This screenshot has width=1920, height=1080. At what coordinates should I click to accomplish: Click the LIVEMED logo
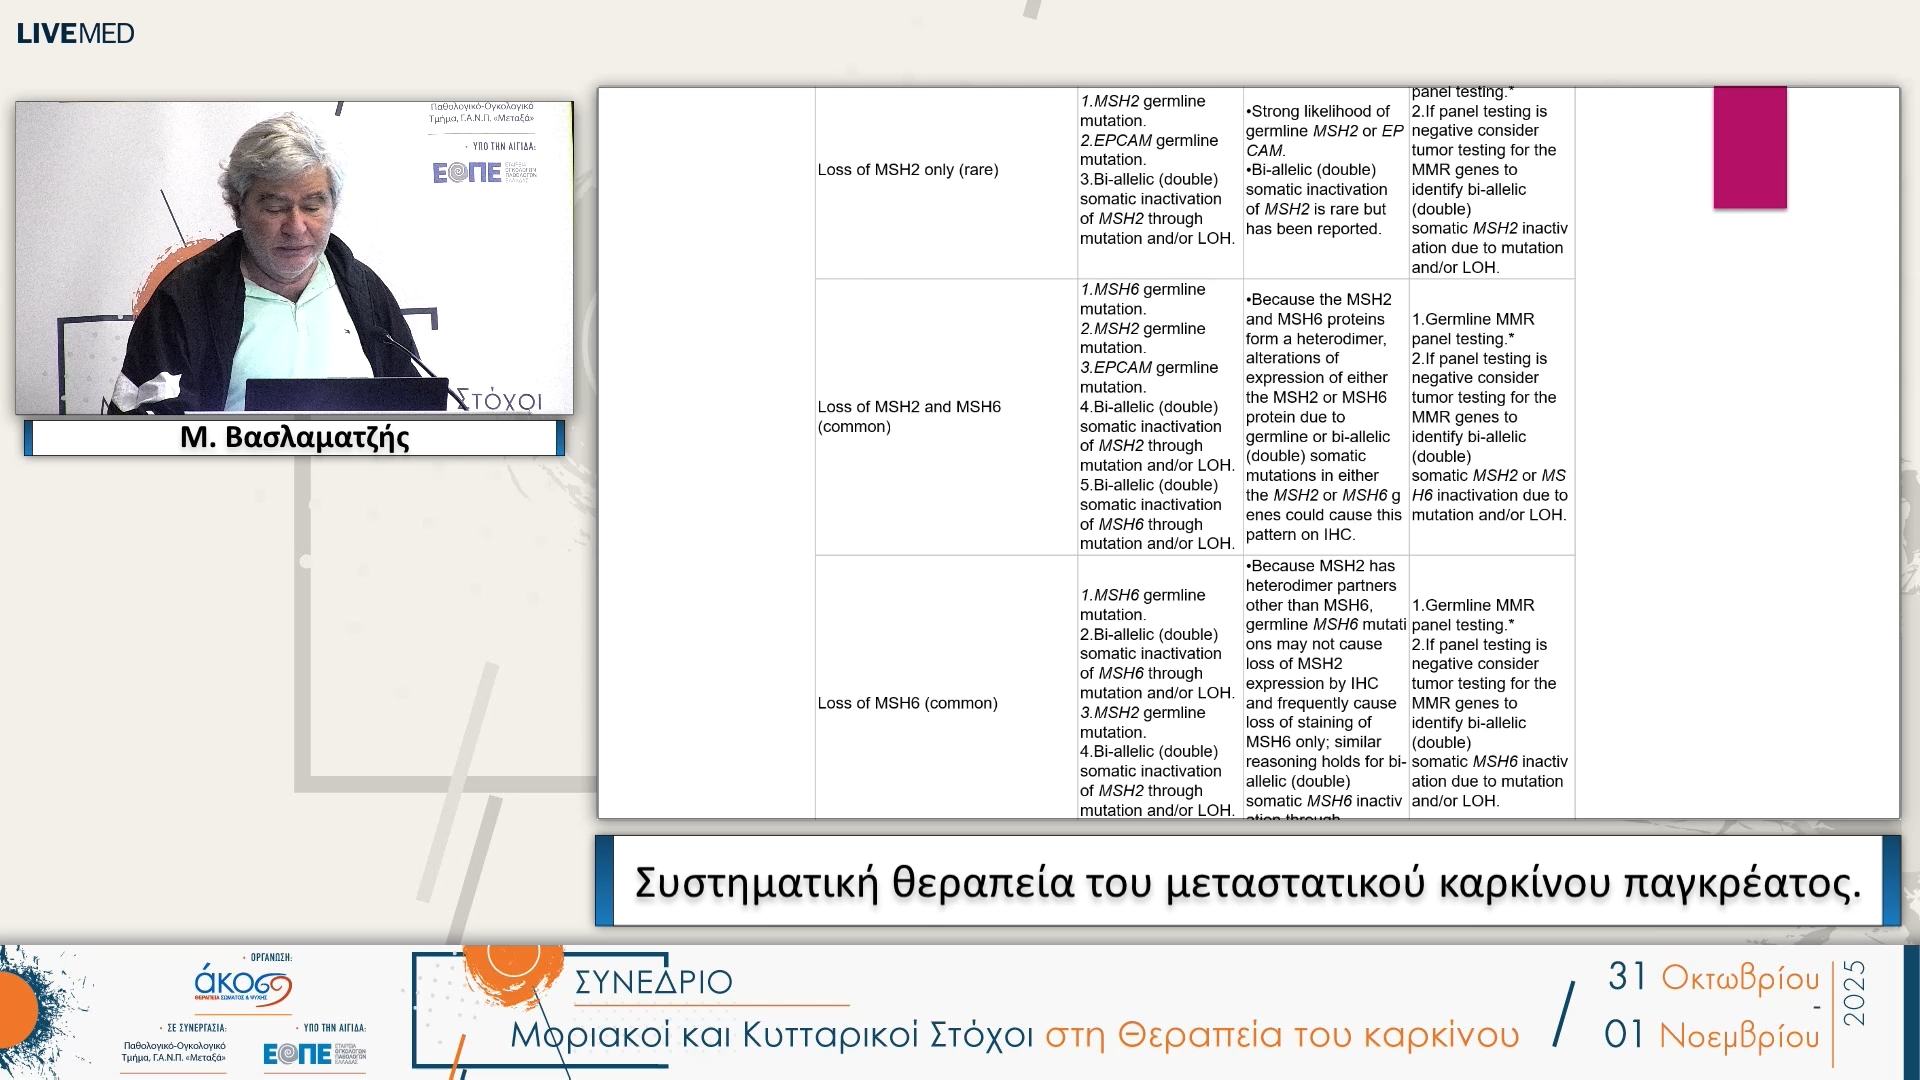tap(75, 33)
